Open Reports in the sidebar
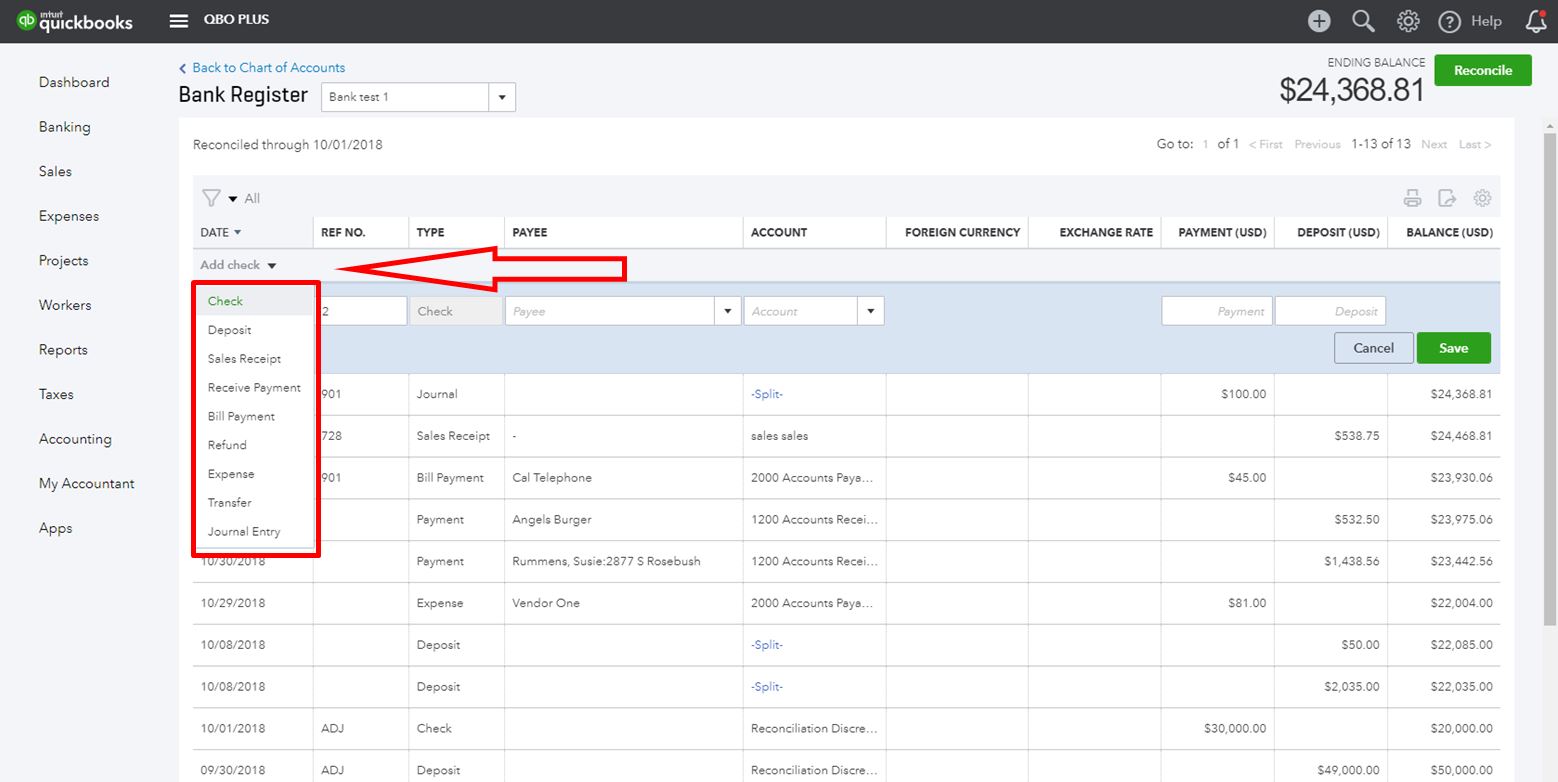 tap(63, 350)
